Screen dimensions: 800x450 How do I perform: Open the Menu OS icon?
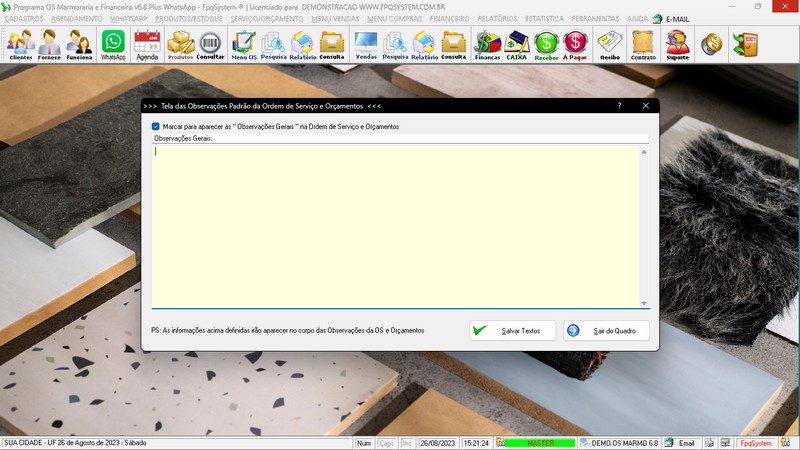click(243, 44)
